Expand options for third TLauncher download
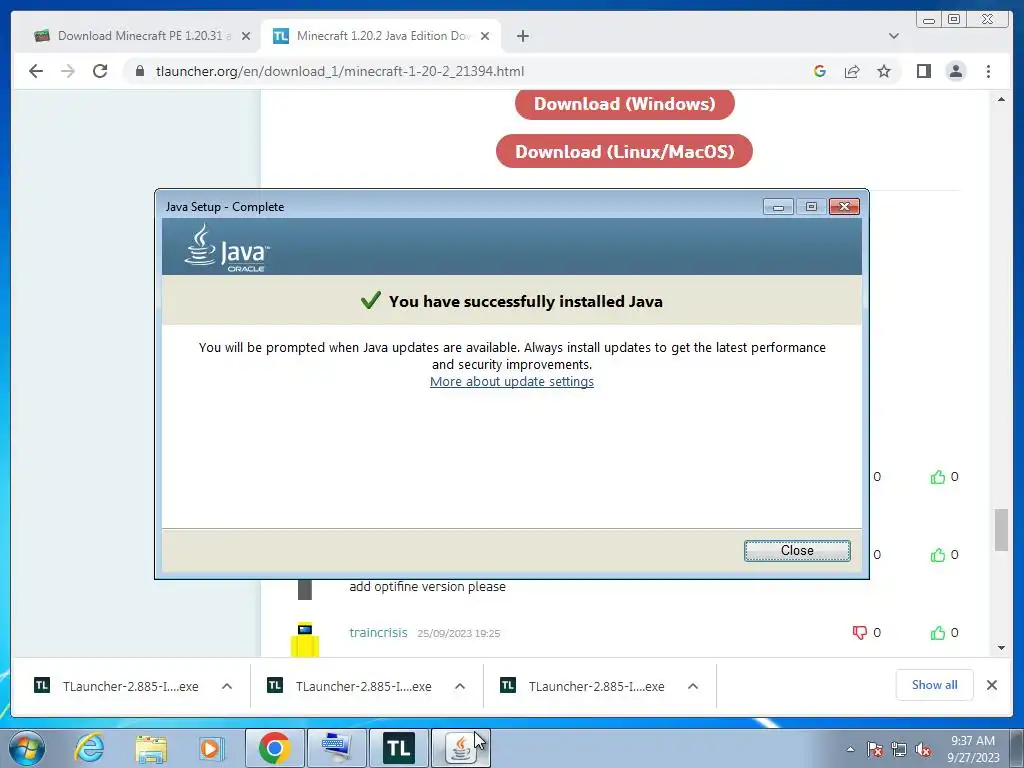The height and width of the screenshot is (768, 1024). (x=693, y=686)
